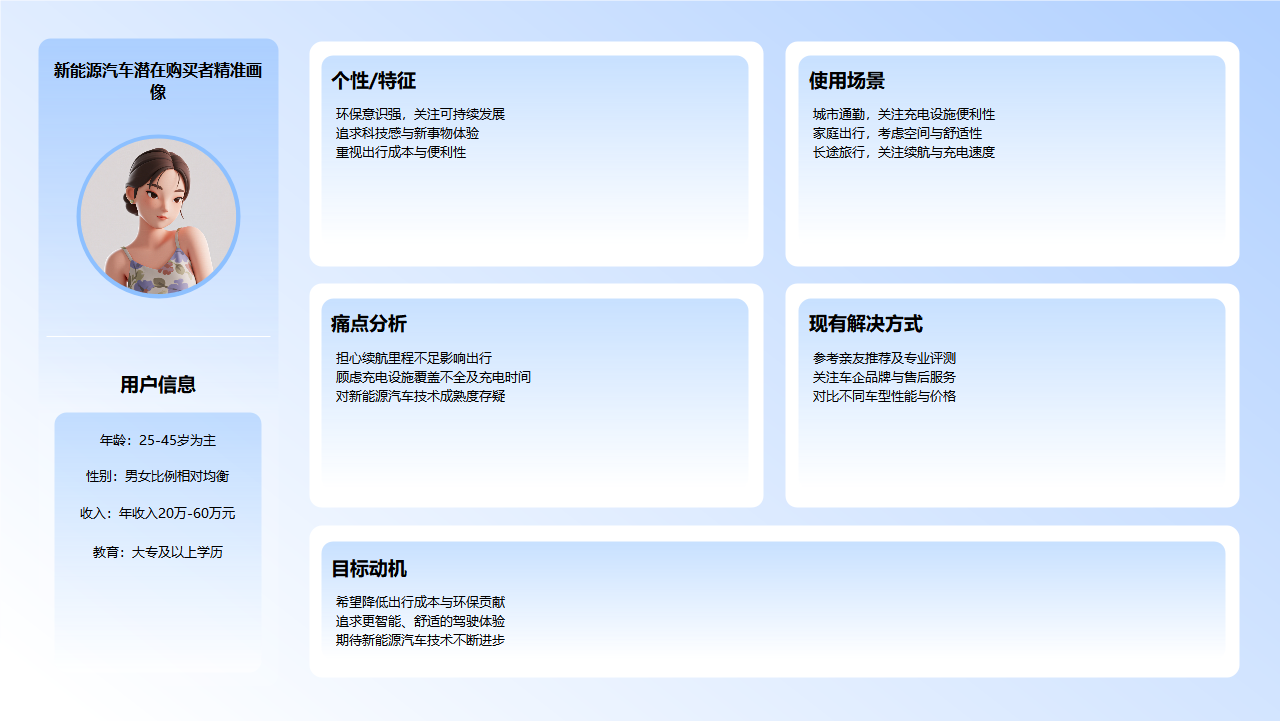Select the 担心续航里程不足 pain point
Viewport: 1280px width, 721px height.
click(x=414, y=358)
